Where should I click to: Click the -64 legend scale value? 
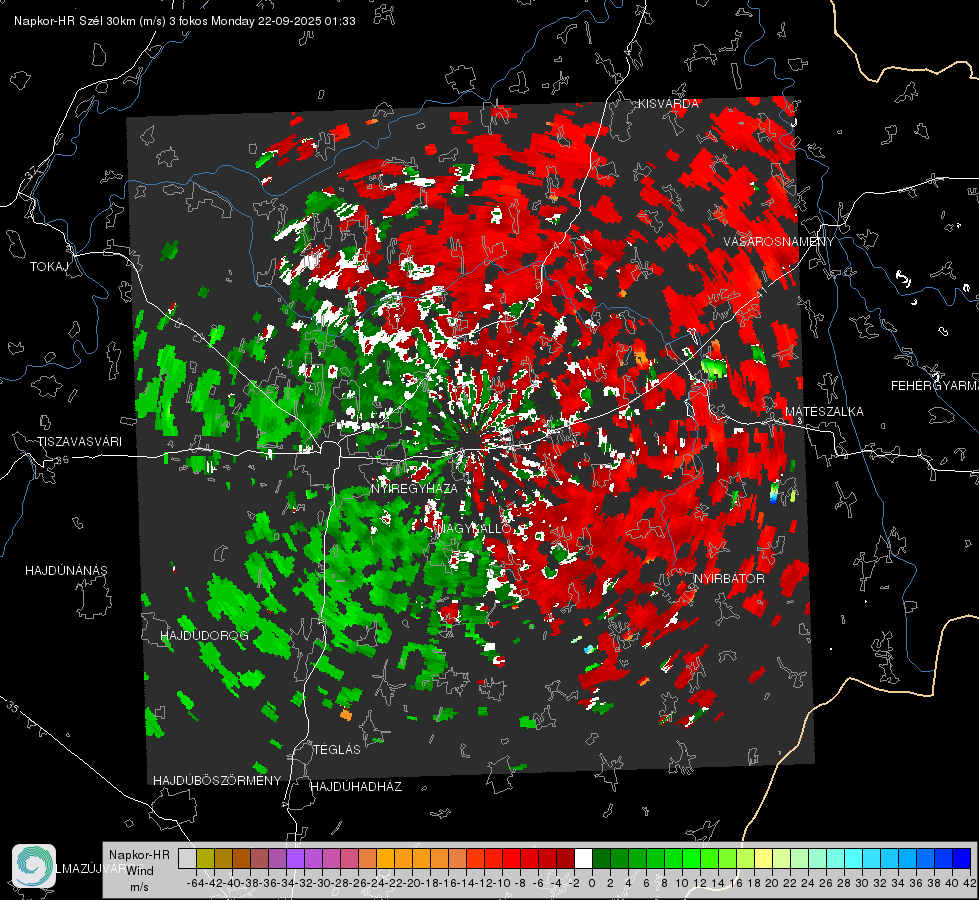click(195, 883)
